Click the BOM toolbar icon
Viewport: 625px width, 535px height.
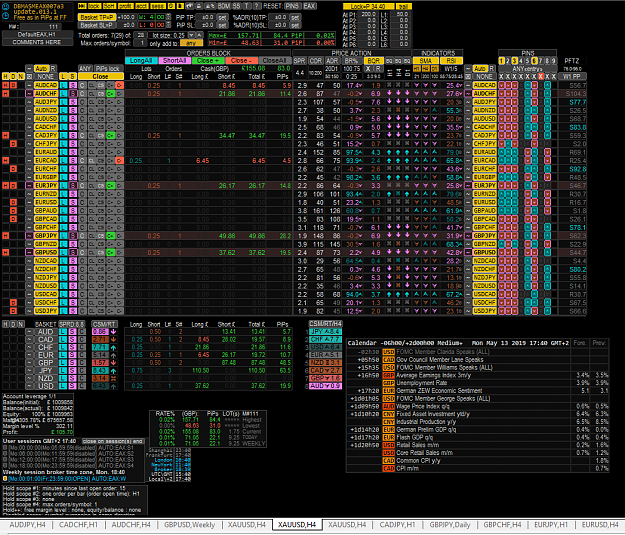coord(224,6)
